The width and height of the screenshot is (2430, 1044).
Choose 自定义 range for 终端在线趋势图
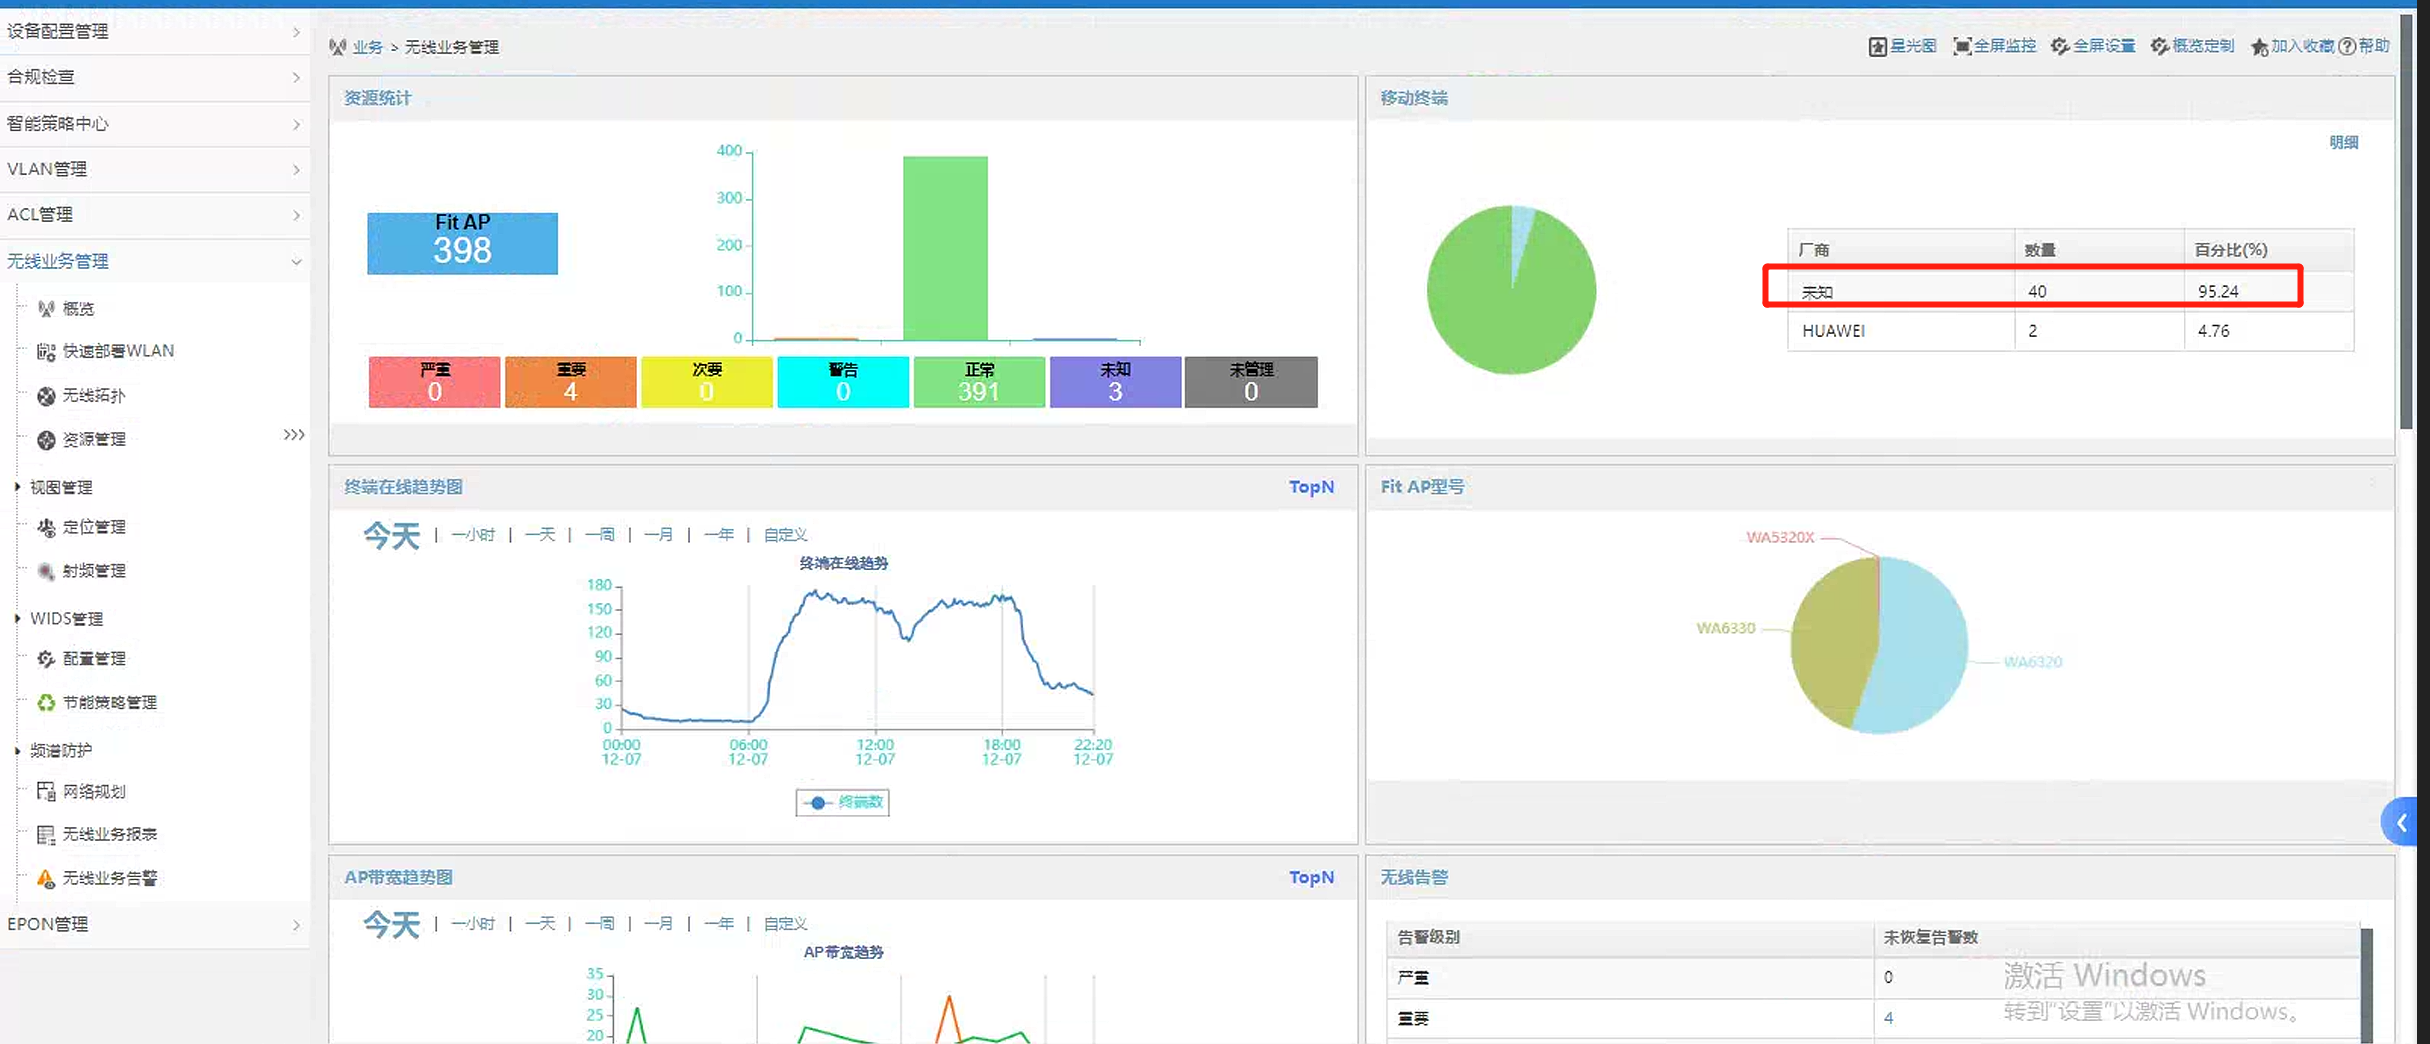[785, 535]
